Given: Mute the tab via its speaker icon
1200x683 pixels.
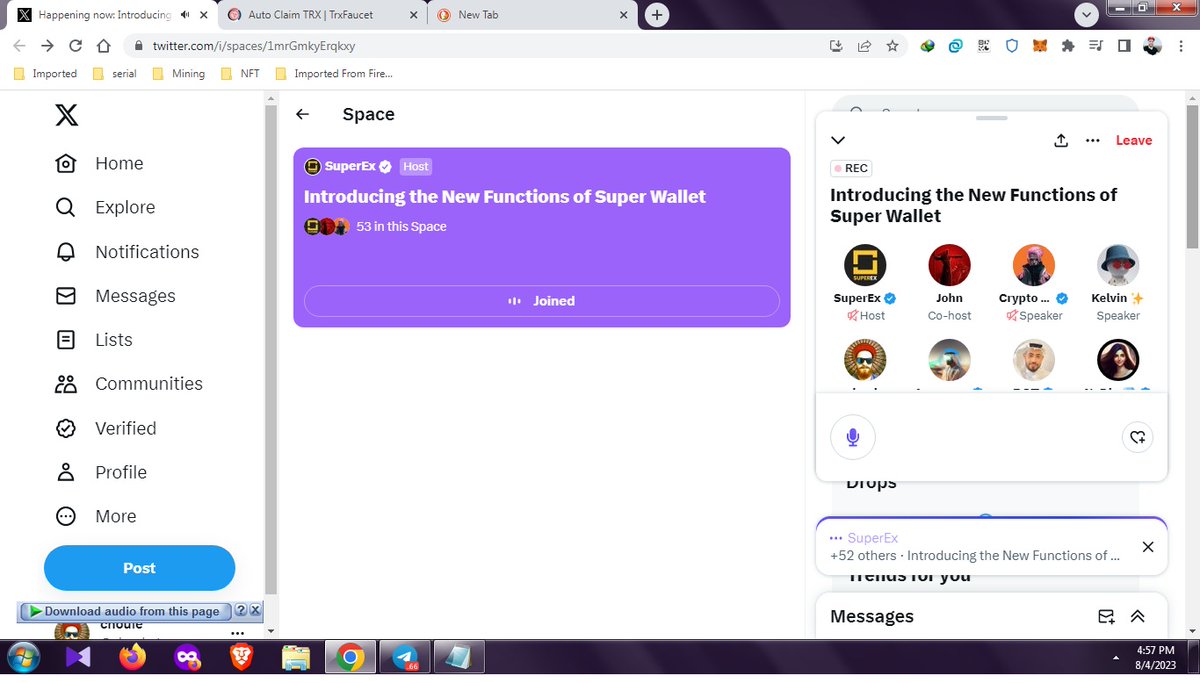Looking at the screenshot, I should point(185,15).
